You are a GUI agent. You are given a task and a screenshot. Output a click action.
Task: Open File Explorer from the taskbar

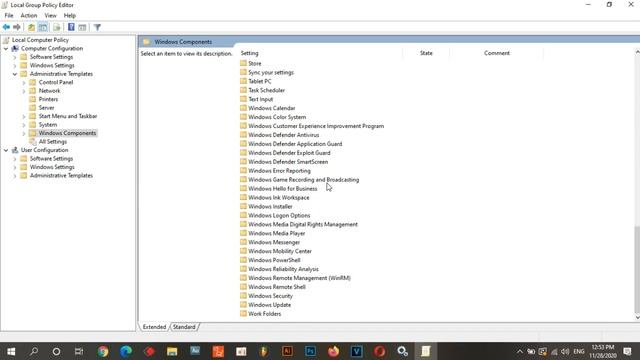point(172,351)
